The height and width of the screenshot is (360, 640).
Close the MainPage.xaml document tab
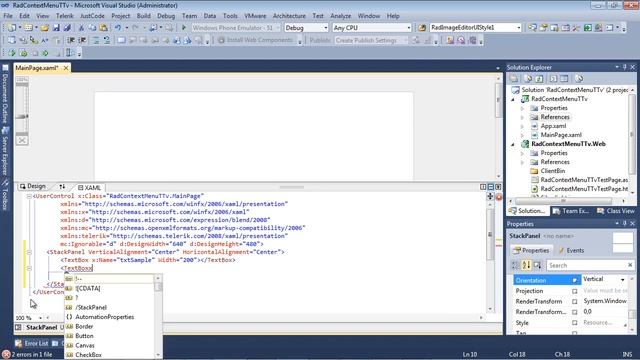[x=66, y=68]
